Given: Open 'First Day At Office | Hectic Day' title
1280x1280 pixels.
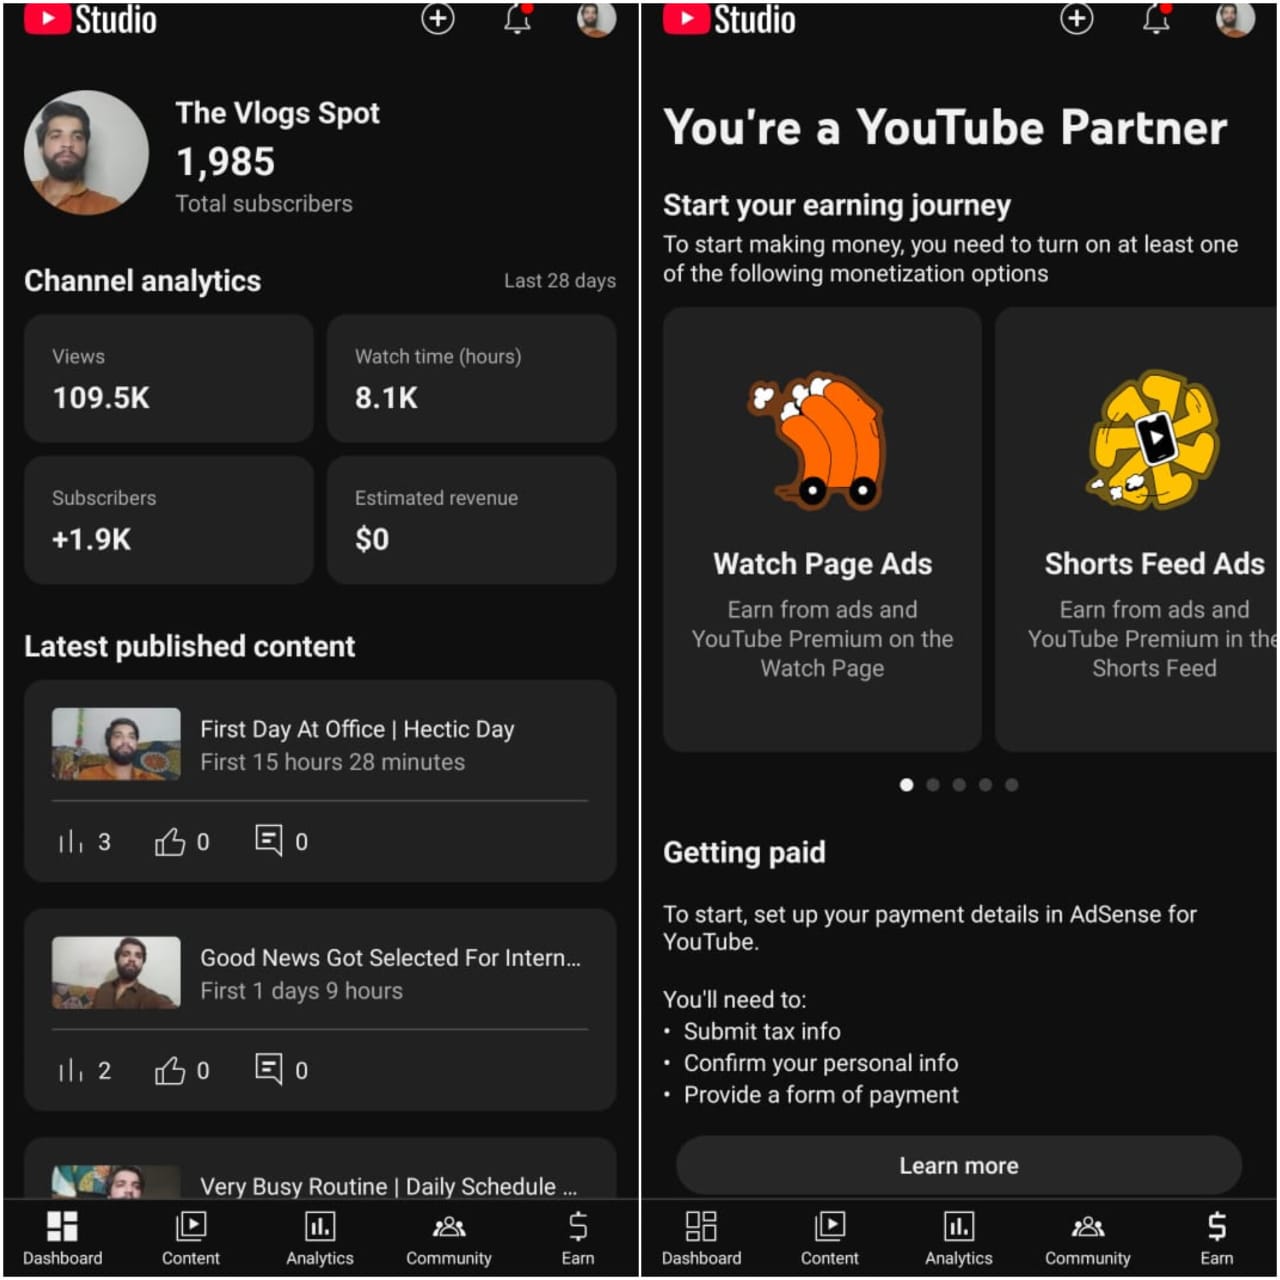Looking at the screenshot, I should click(x=357, y=729).
